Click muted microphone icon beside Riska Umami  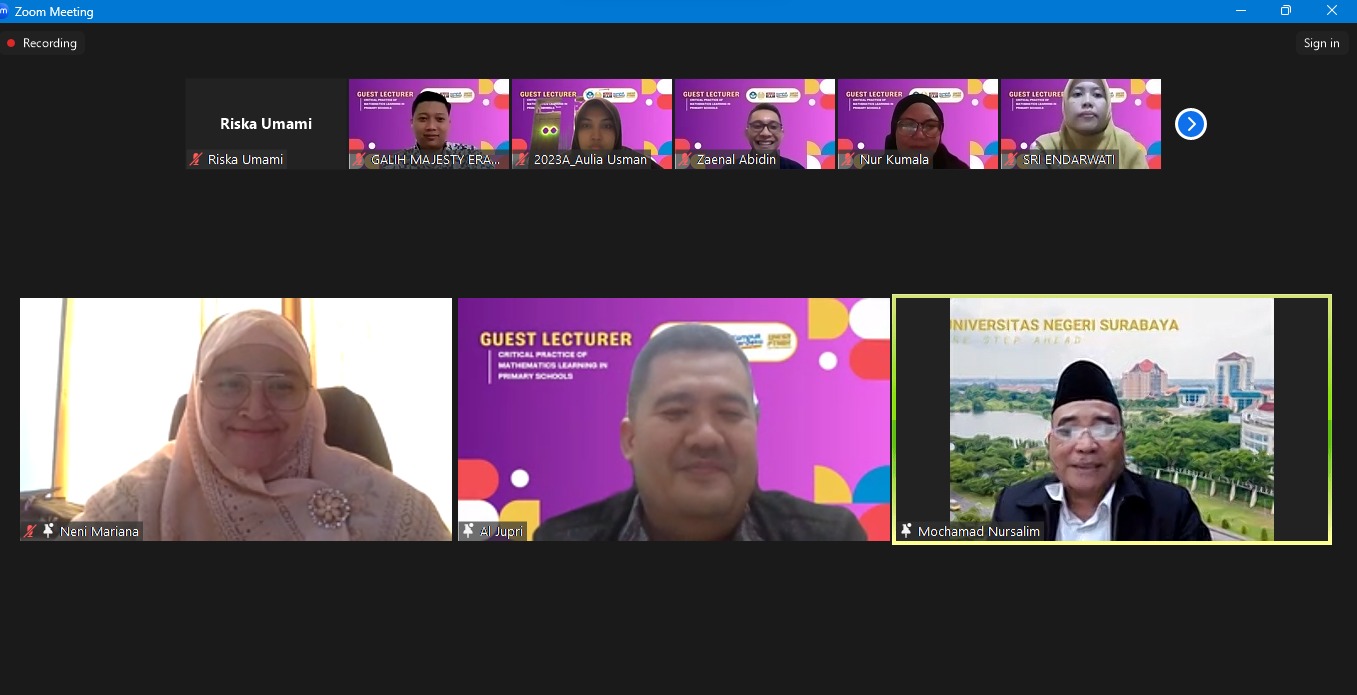coord(197,159)
